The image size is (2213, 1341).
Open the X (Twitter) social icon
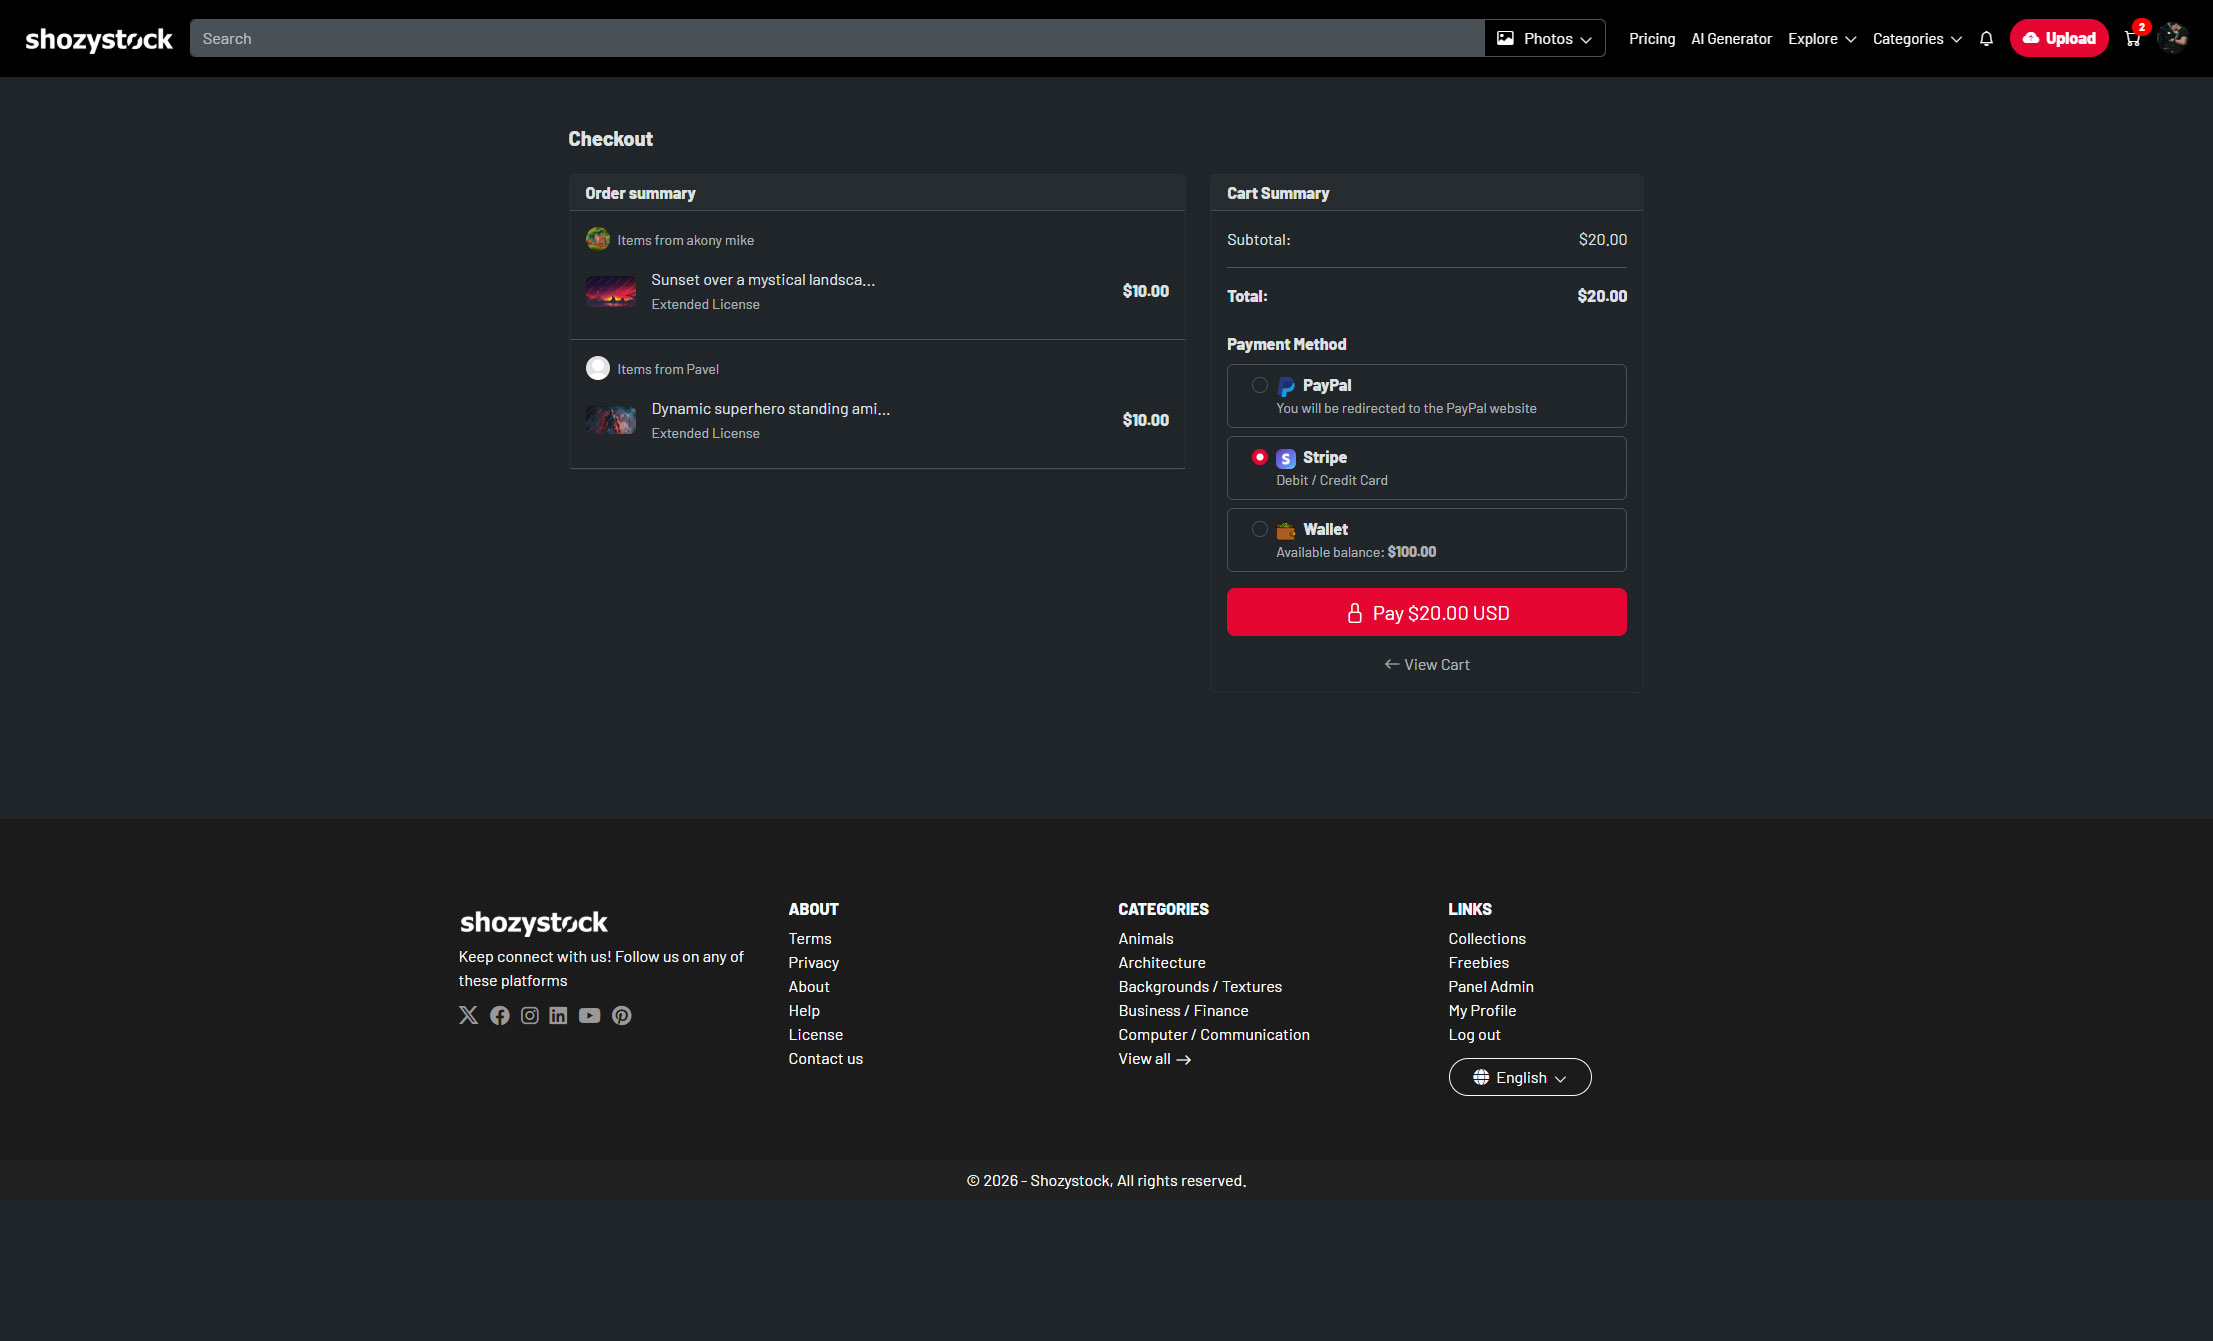(468, 1015)
